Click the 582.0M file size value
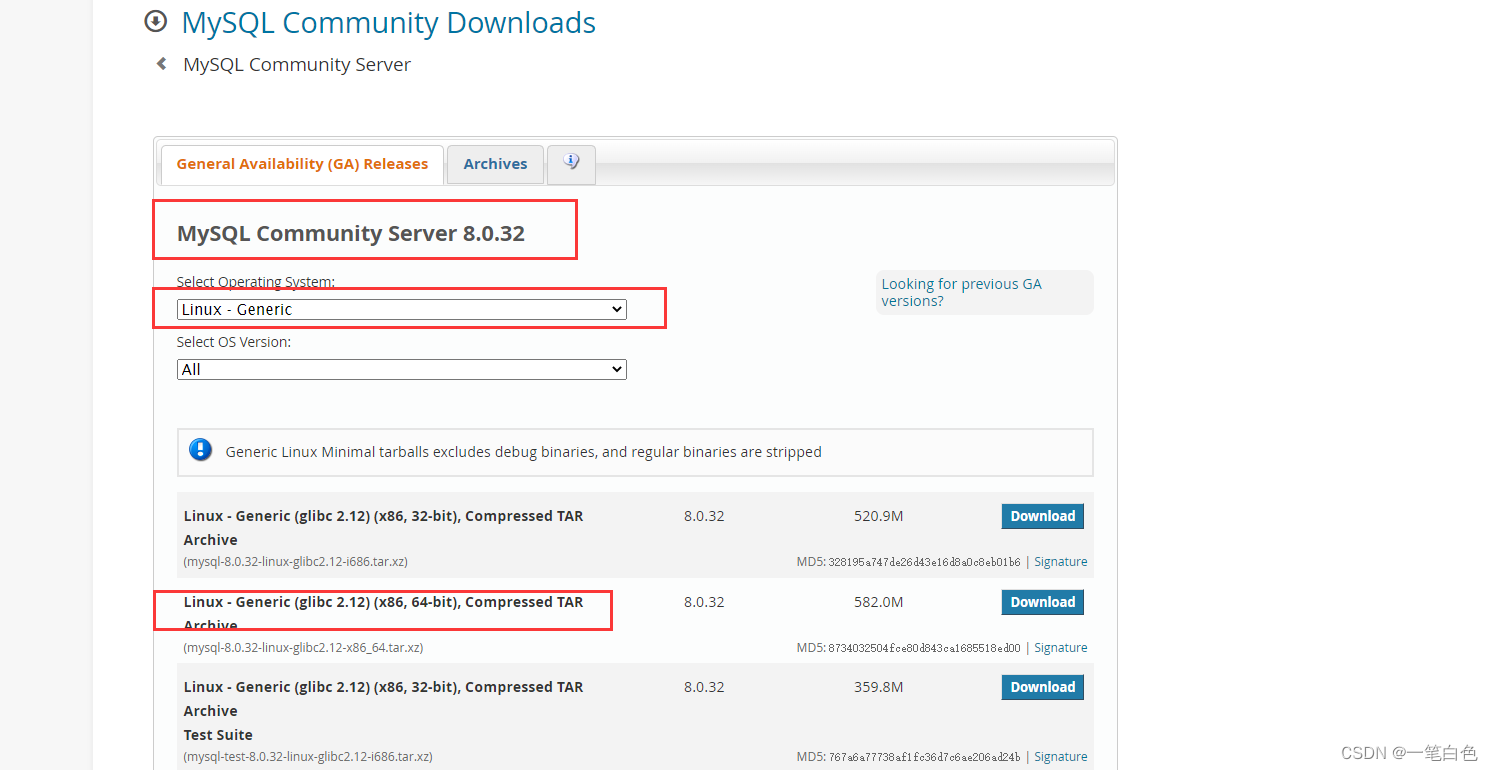 (x=879, y=602)
